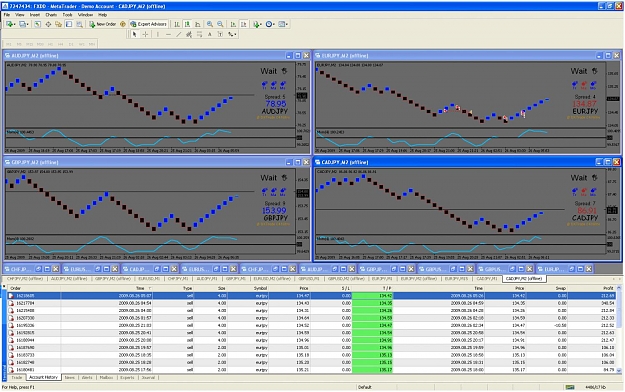The height and width of the screenshot is (392, 625).
Task: Open the New Chart toolbar icon
Action: point(9,24)
